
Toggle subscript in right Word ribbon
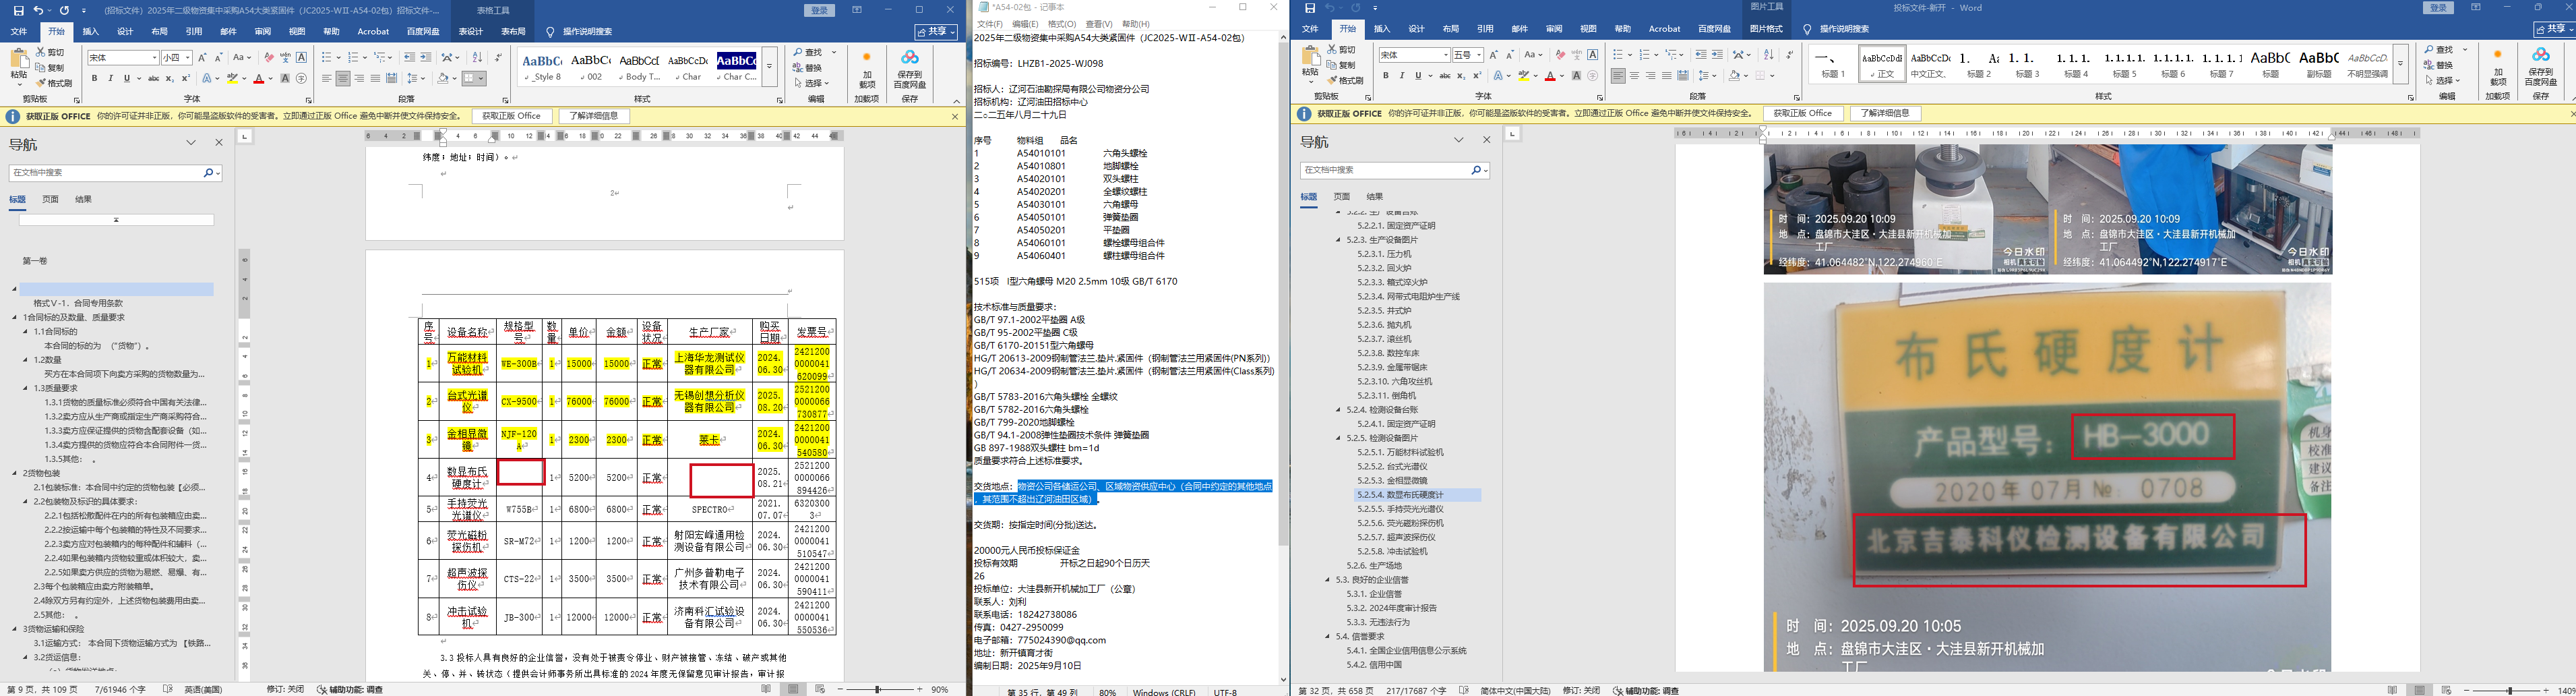[1460, 76]
